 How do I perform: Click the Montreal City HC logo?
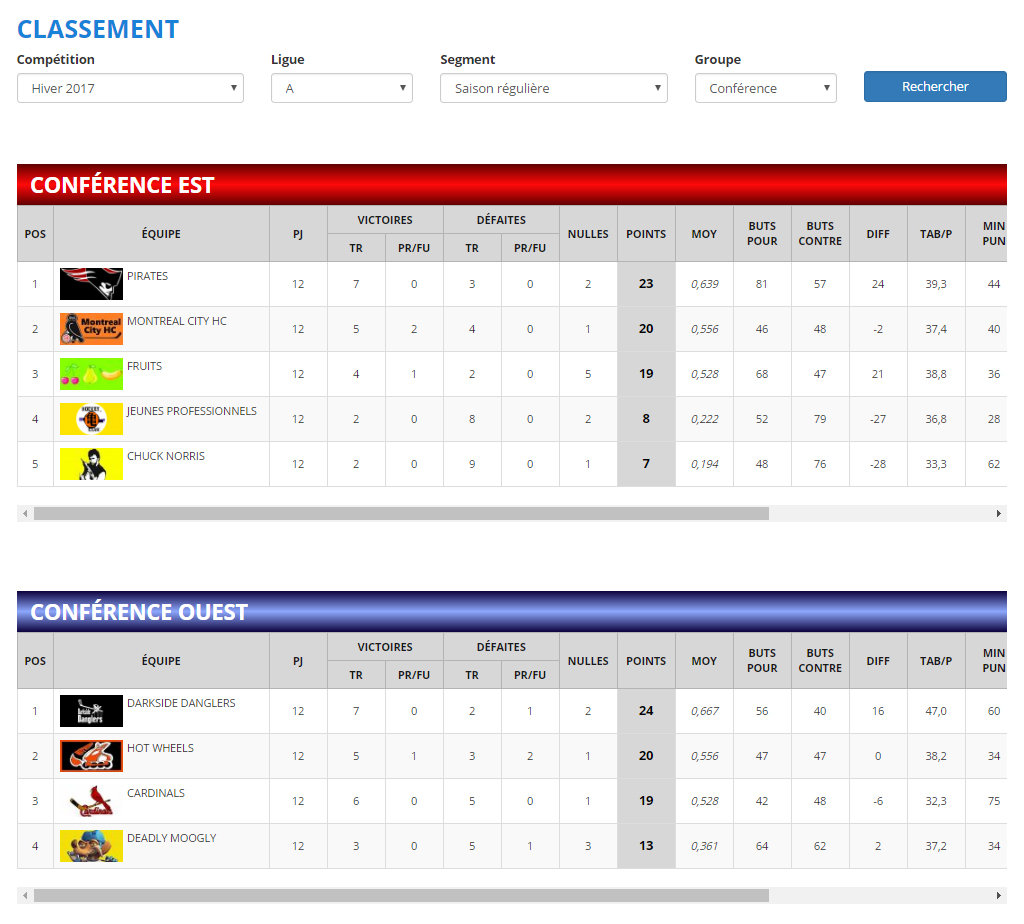(x=91, y=329)
